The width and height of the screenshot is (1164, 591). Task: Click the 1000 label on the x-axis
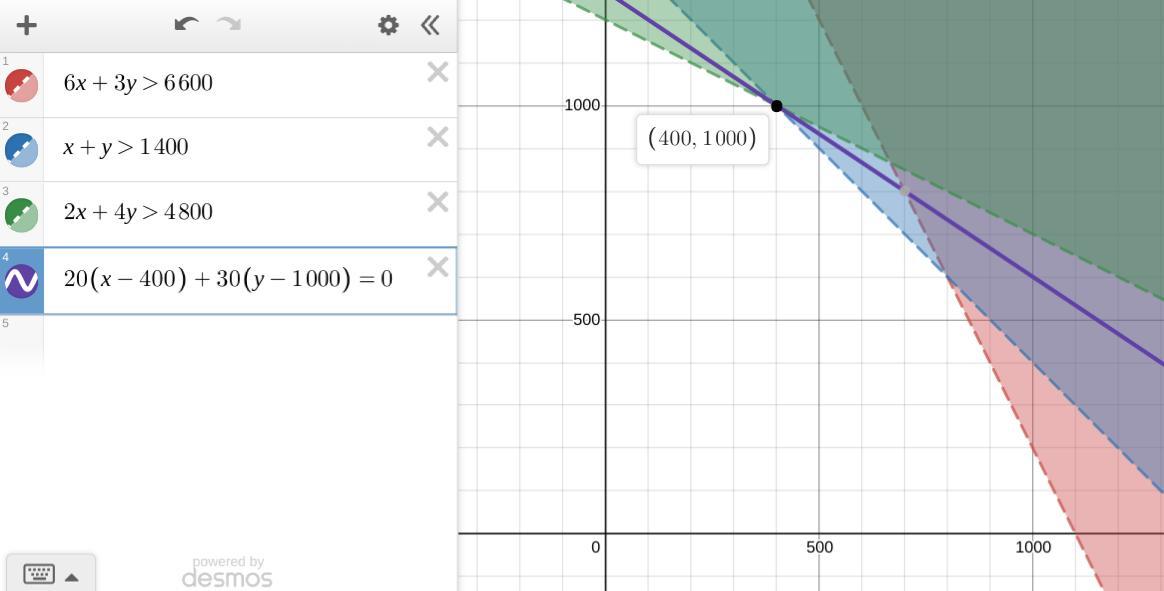pos(1033,547)
